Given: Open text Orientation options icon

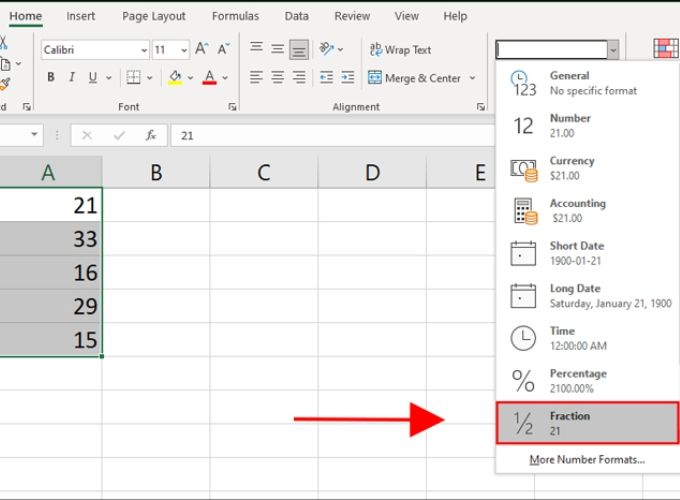Looking at the screenshot, I should coord(327,49).
